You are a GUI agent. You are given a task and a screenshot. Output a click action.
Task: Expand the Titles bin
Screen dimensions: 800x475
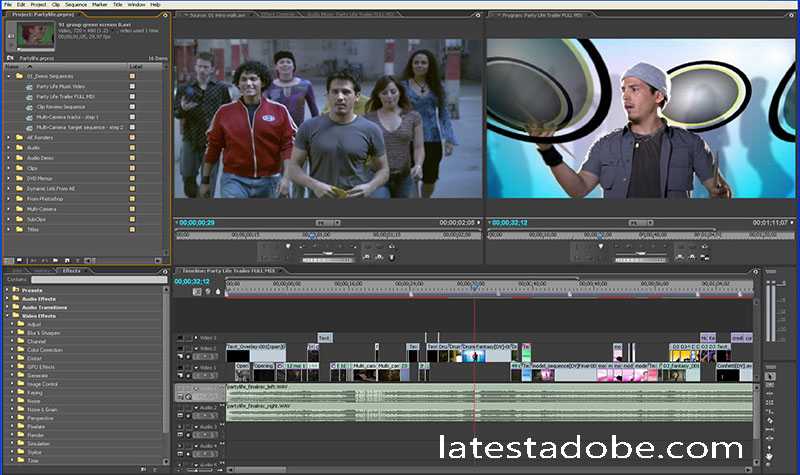coord(9,229)
